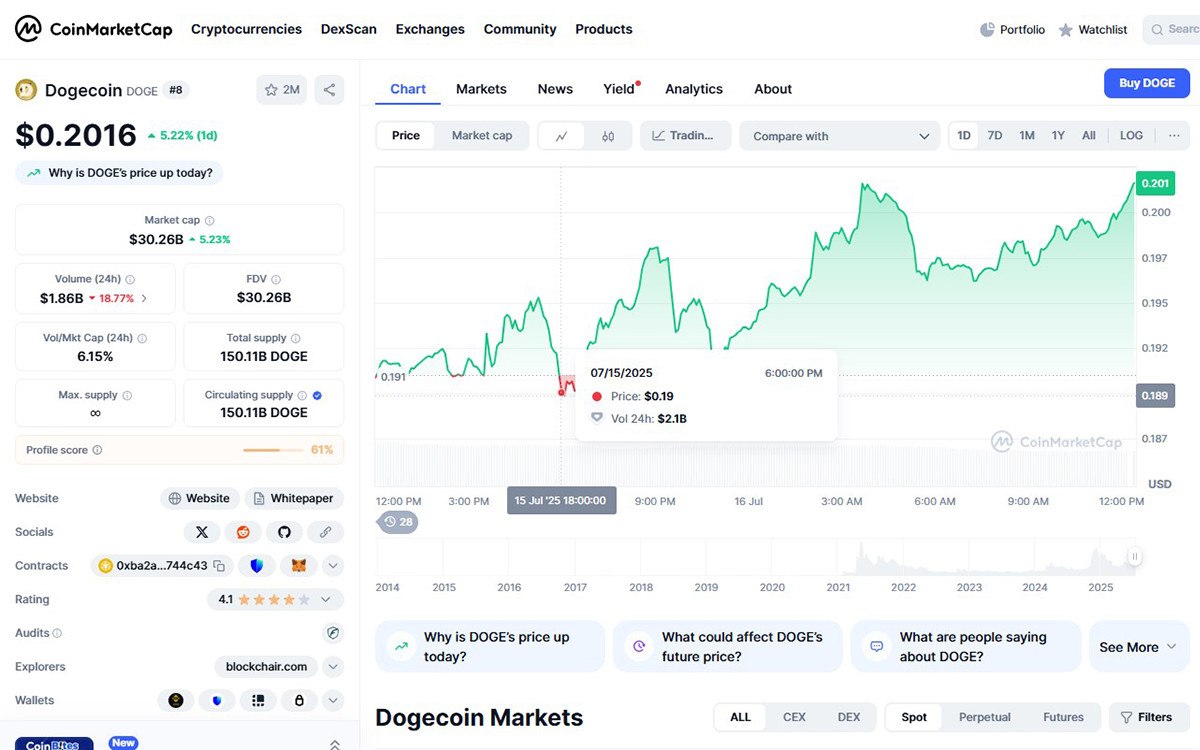
Task: Open the Exchanges menu in header
Action: (x=430, y=29)
